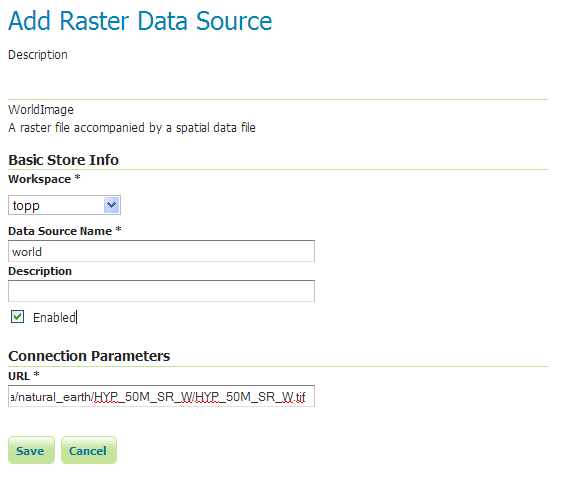Click the Save button

click(31, 450)
